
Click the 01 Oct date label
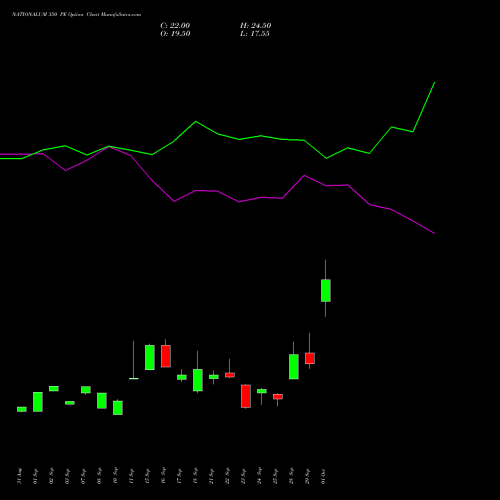click(324, 476)
